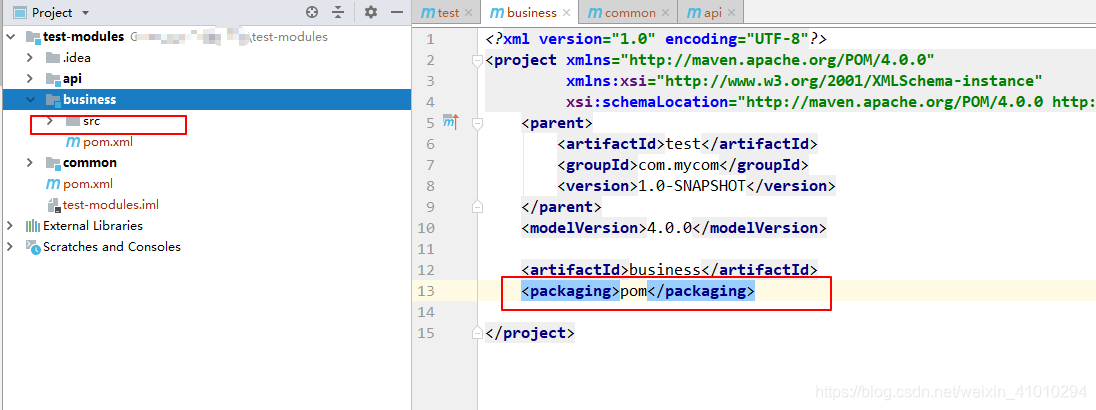Select the src folder
Screen dimensions: 1096x410
92,120
